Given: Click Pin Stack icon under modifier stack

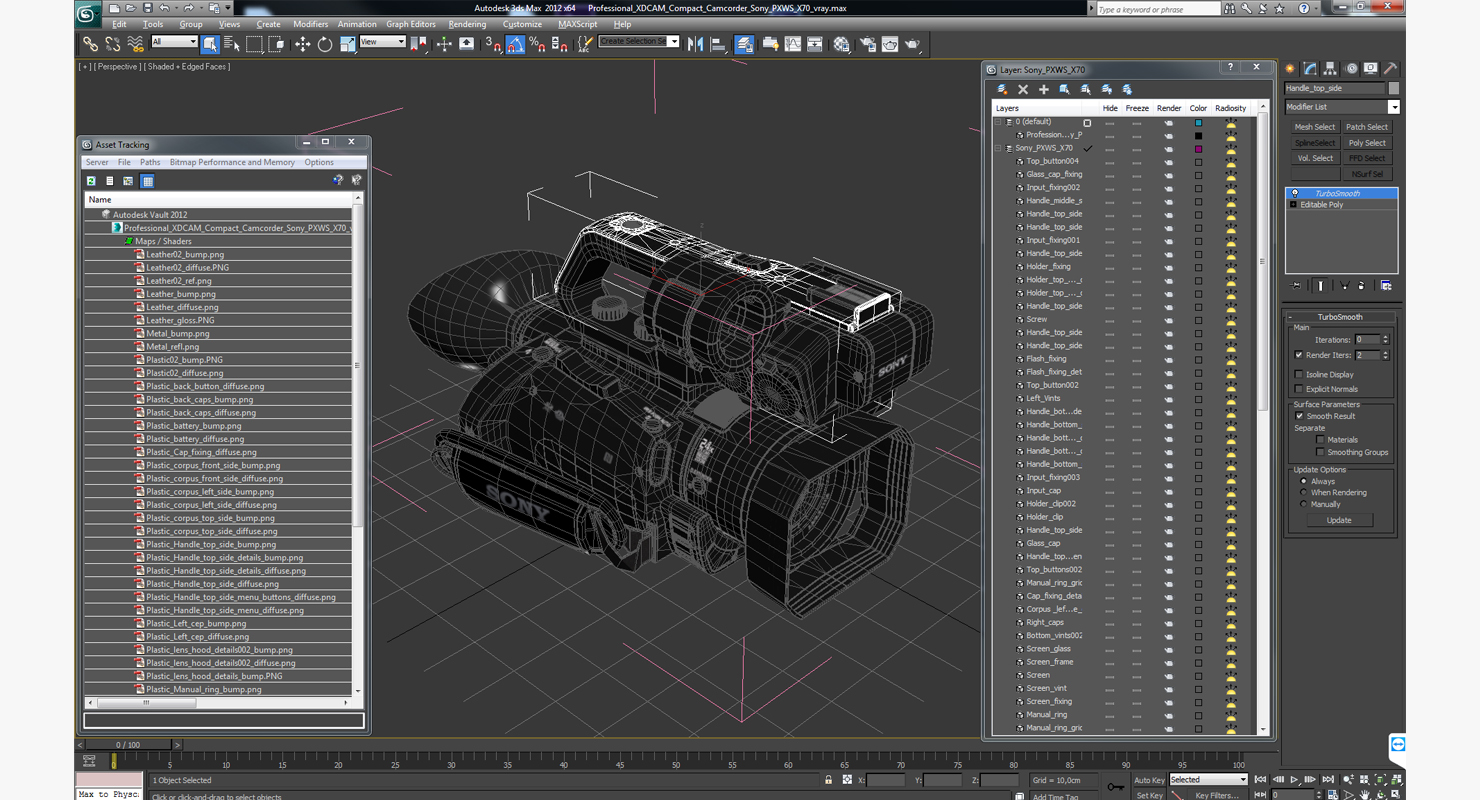Looking at the screenshot, I should point(1297,286).
